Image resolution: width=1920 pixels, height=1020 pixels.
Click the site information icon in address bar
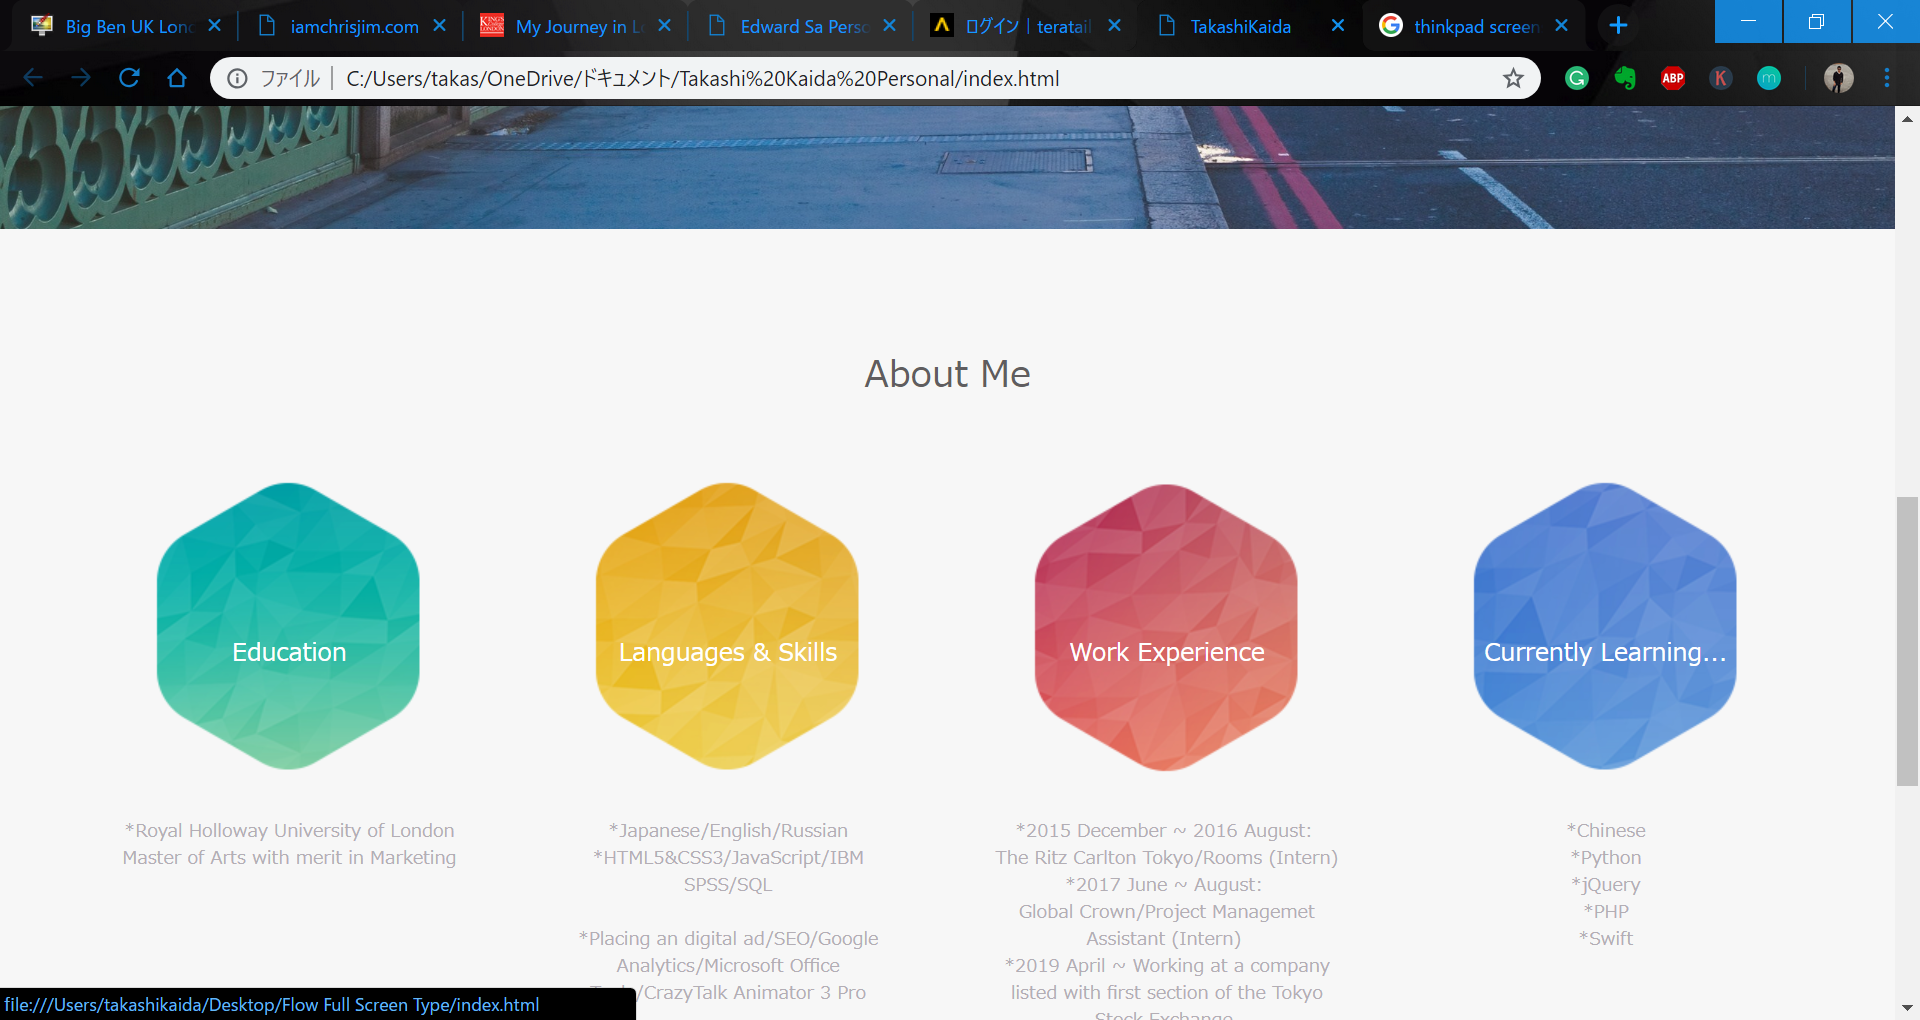pyautogui.click(x=237, y=78)
